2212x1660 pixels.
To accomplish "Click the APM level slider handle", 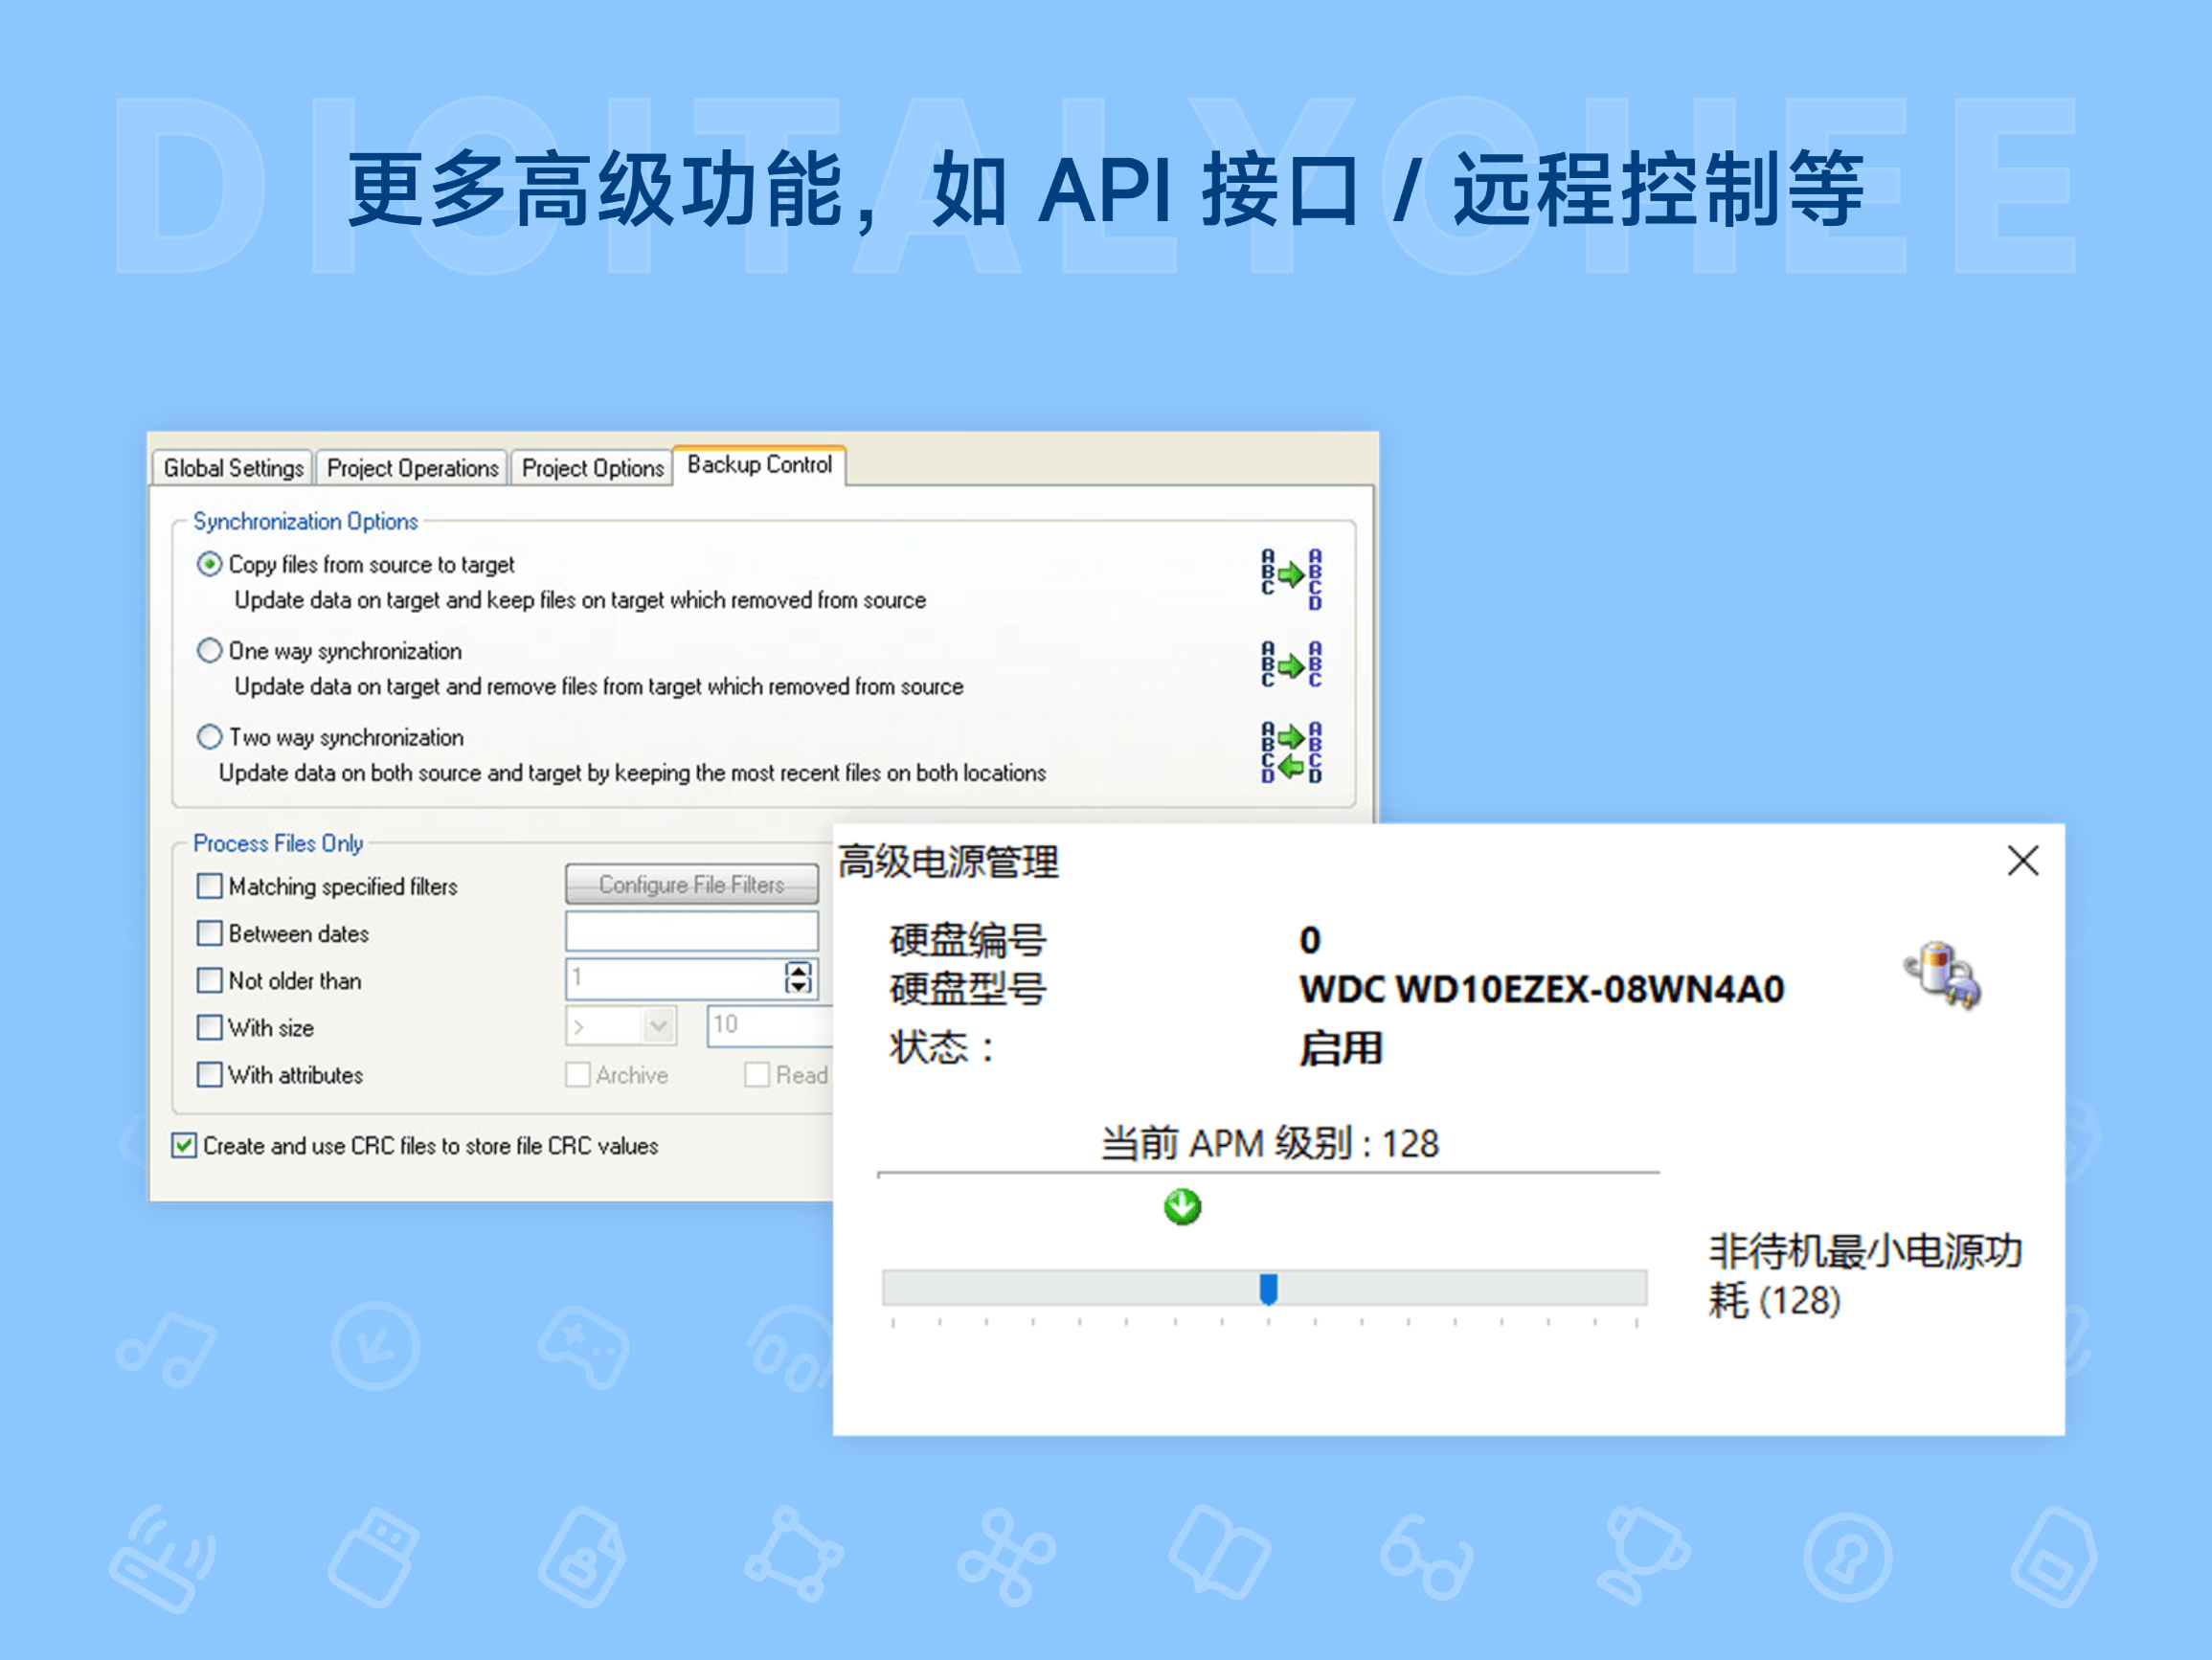I will point(1270,1290).
